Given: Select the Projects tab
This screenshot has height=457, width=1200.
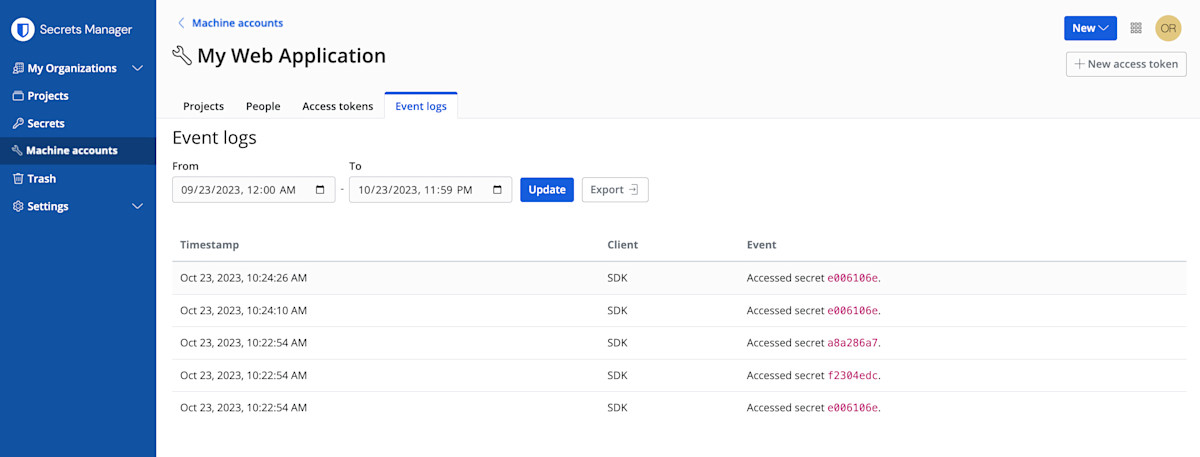Looking at the screenshot, I should [203, 106].
